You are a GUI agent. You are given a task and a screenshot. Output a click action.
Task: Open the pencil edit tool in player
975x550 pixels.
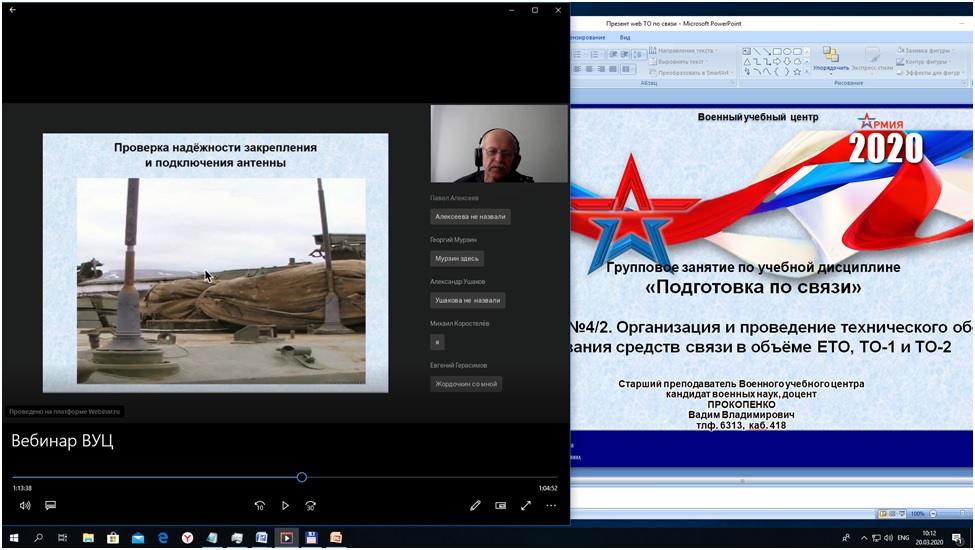coord(475,506)
